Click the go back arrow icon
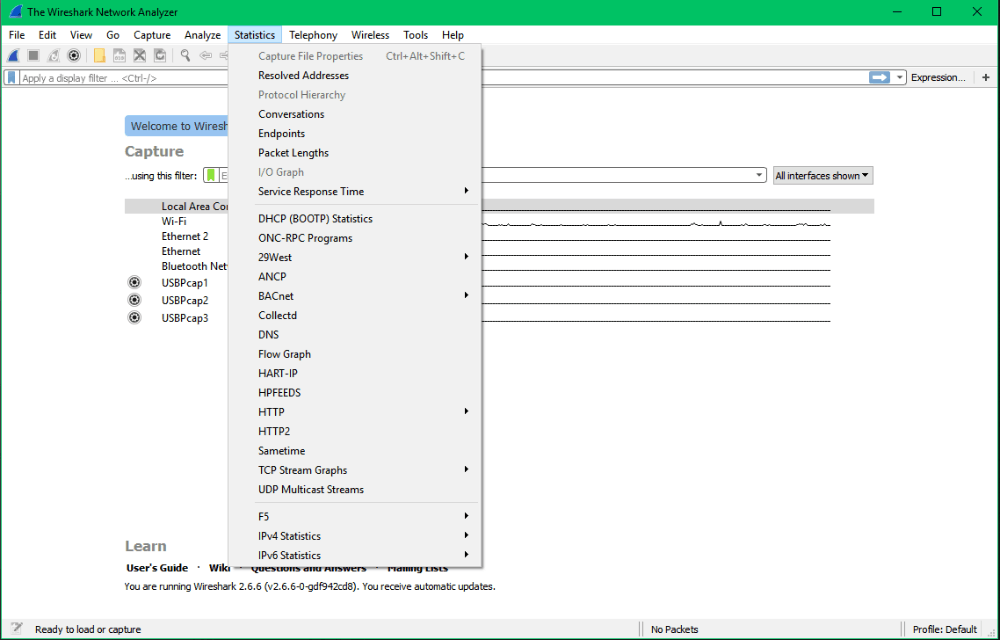The image size is (1000, 640). tap(205, 56)
